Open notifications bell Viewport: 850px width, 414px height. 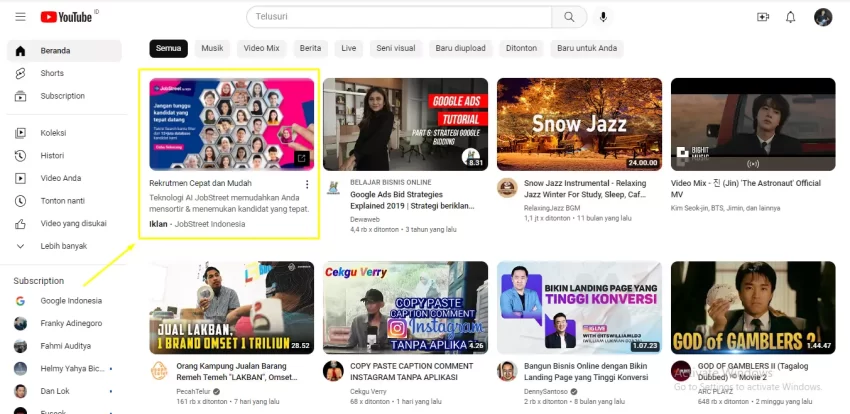790,17
